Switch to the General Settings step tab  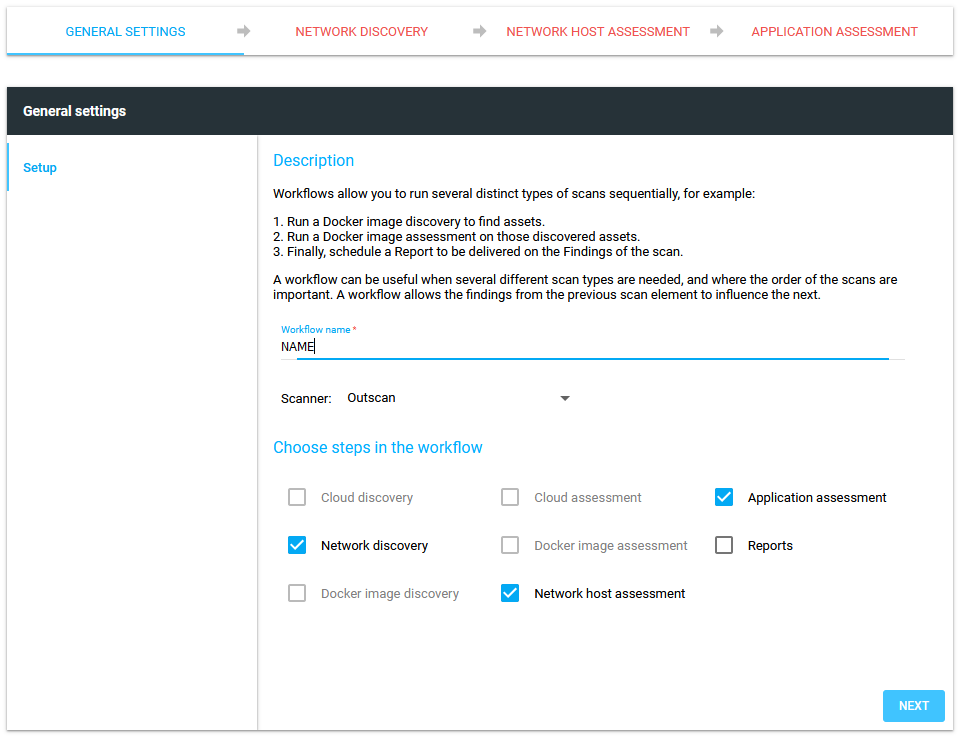click(125, 31)
